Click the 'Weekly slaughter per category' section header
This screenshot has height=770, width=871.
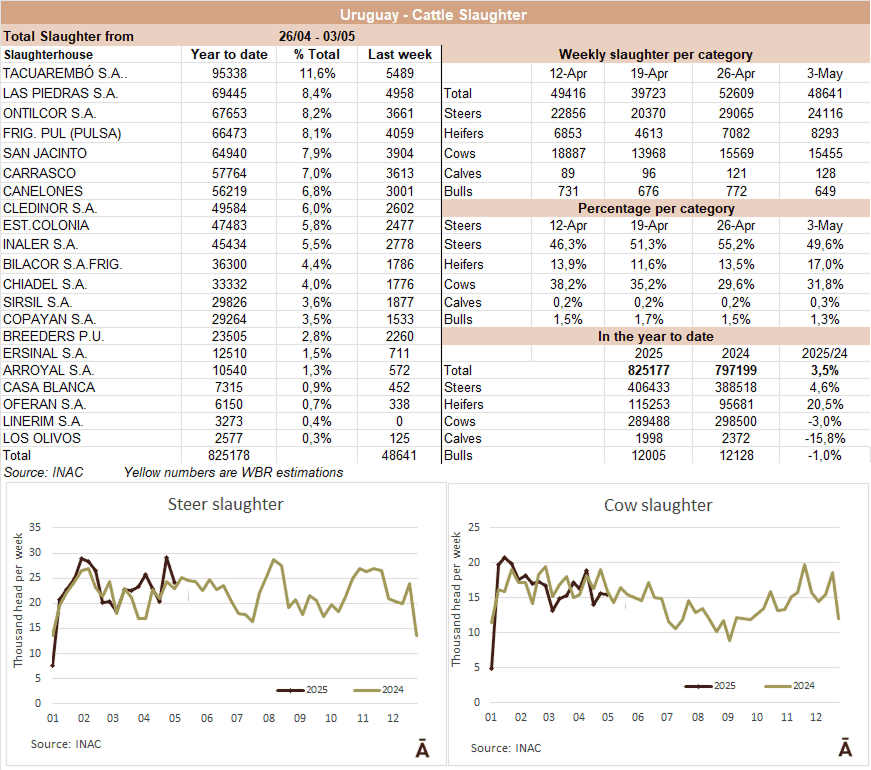(x=655, y=54)
